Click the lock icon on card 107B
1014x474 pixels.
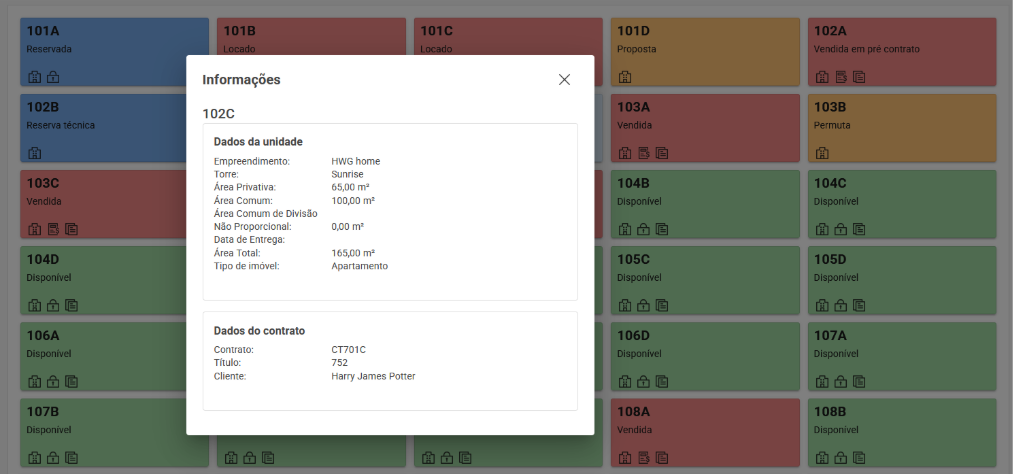(53, 458)
